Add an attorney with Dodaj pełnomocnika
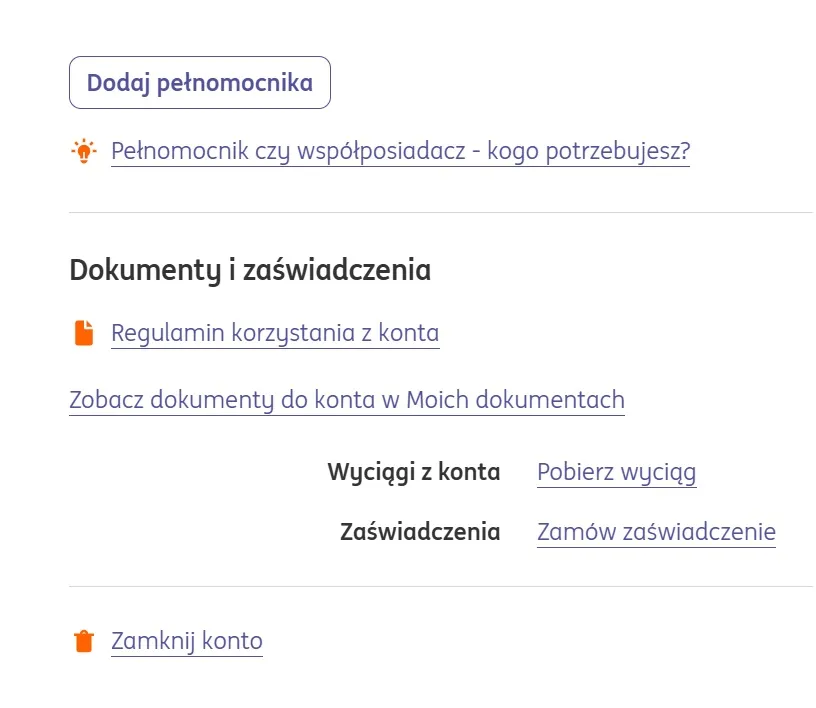816x708 pixels. click(199, 82)
